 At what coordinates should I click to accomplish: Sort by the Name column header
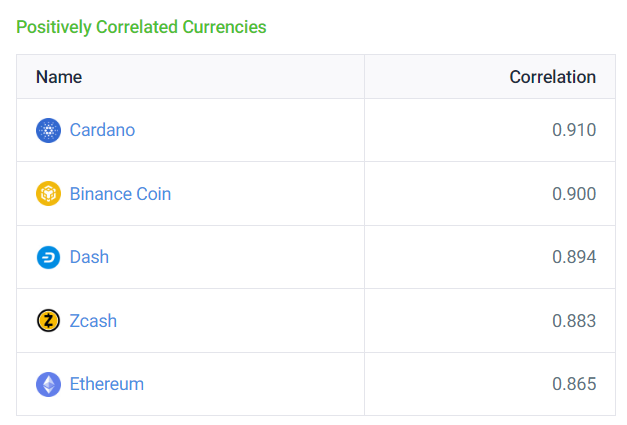point(59,77)
